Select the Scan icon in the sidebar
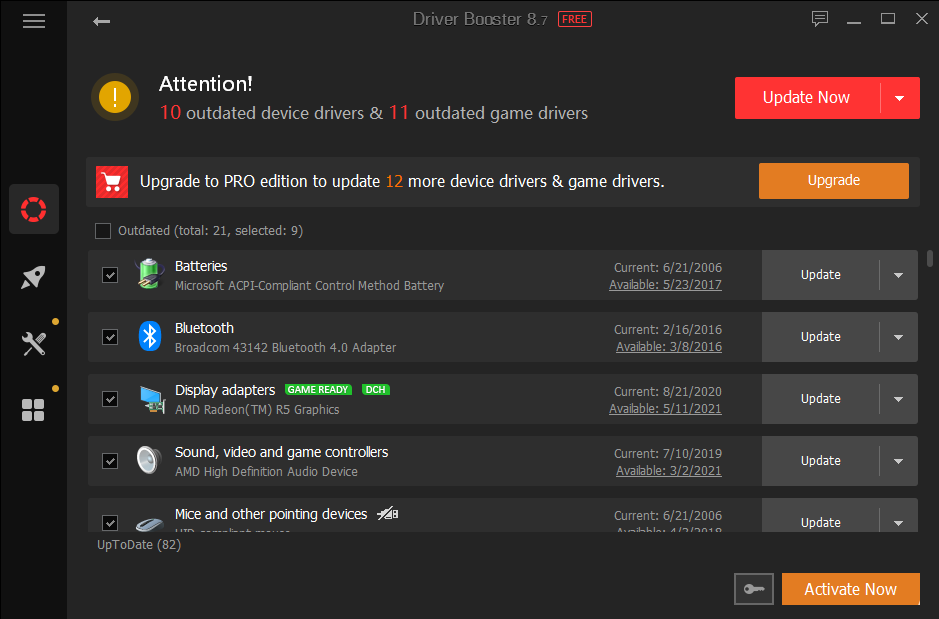 (x=33, y=209)
